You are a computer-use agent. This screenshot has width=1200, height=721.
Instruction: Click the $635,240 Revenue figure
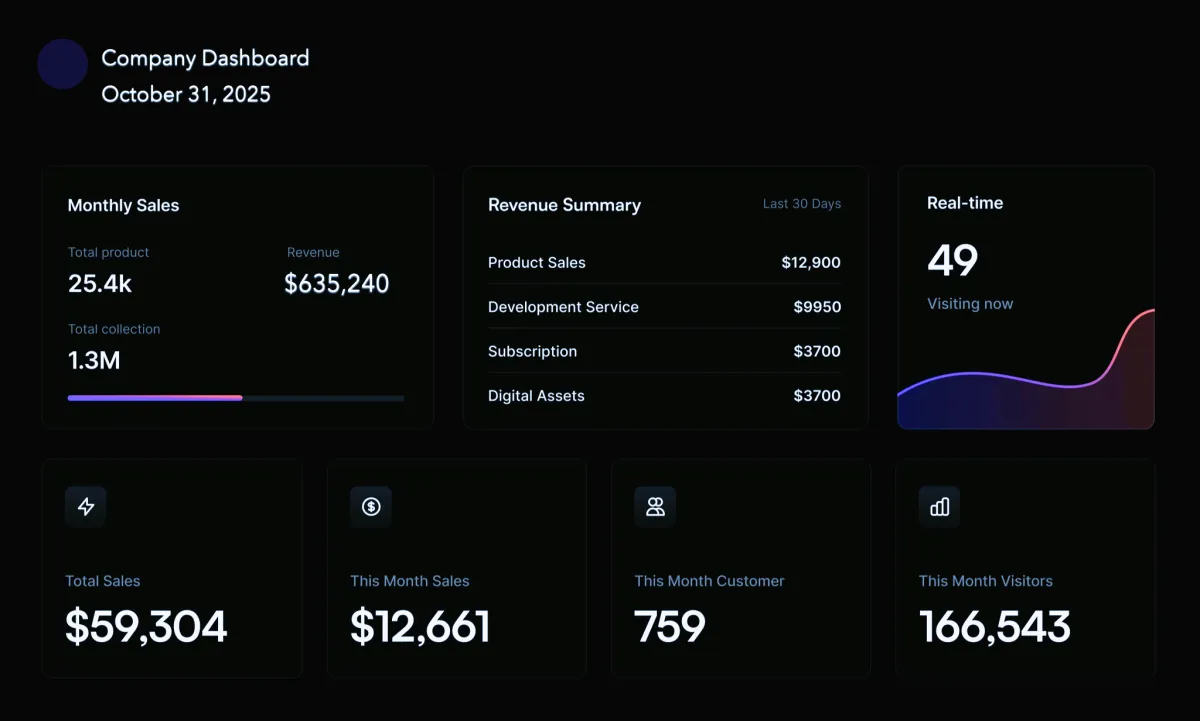(x=337, y=284)
